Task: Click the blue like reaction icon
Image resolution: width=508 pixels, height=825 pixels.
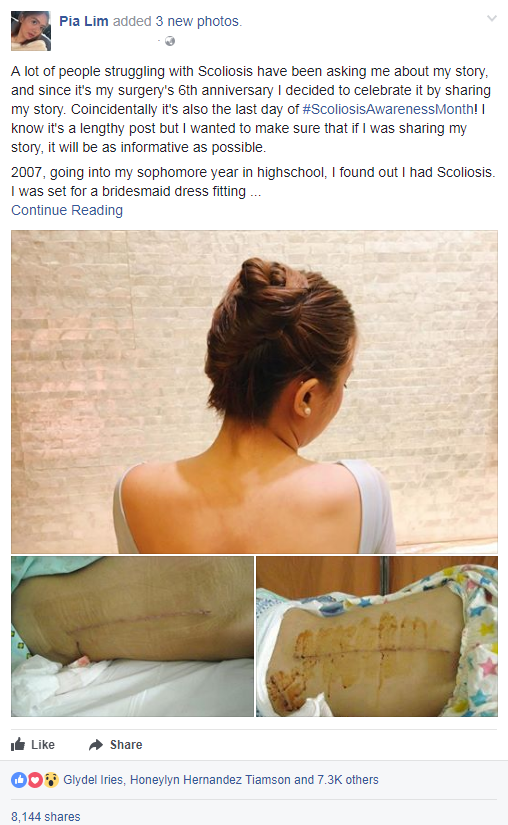Action: [19, 780]
